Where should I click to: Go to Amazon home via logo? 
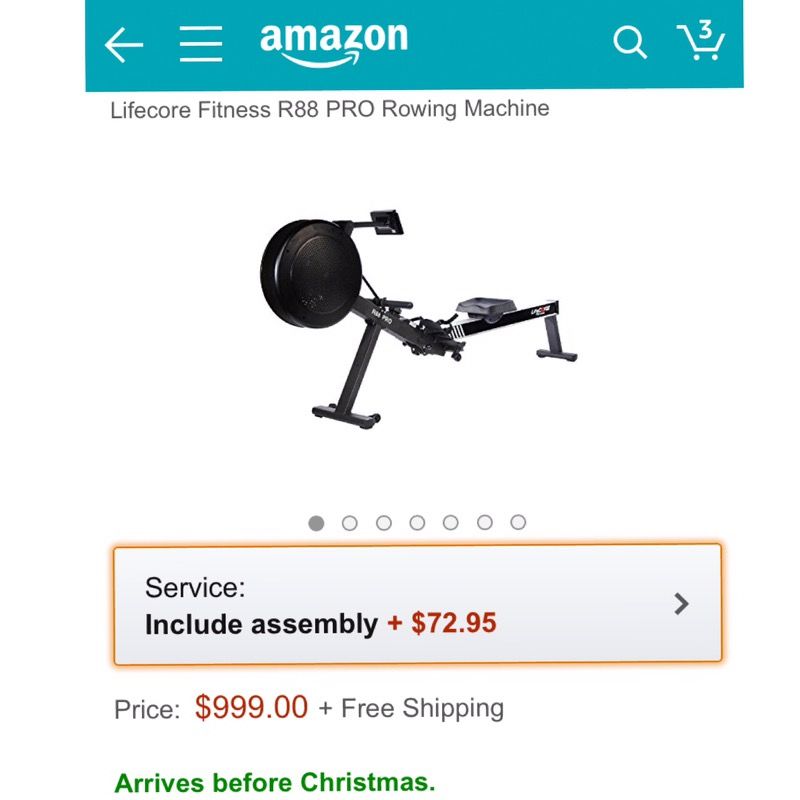pos(334,44)
